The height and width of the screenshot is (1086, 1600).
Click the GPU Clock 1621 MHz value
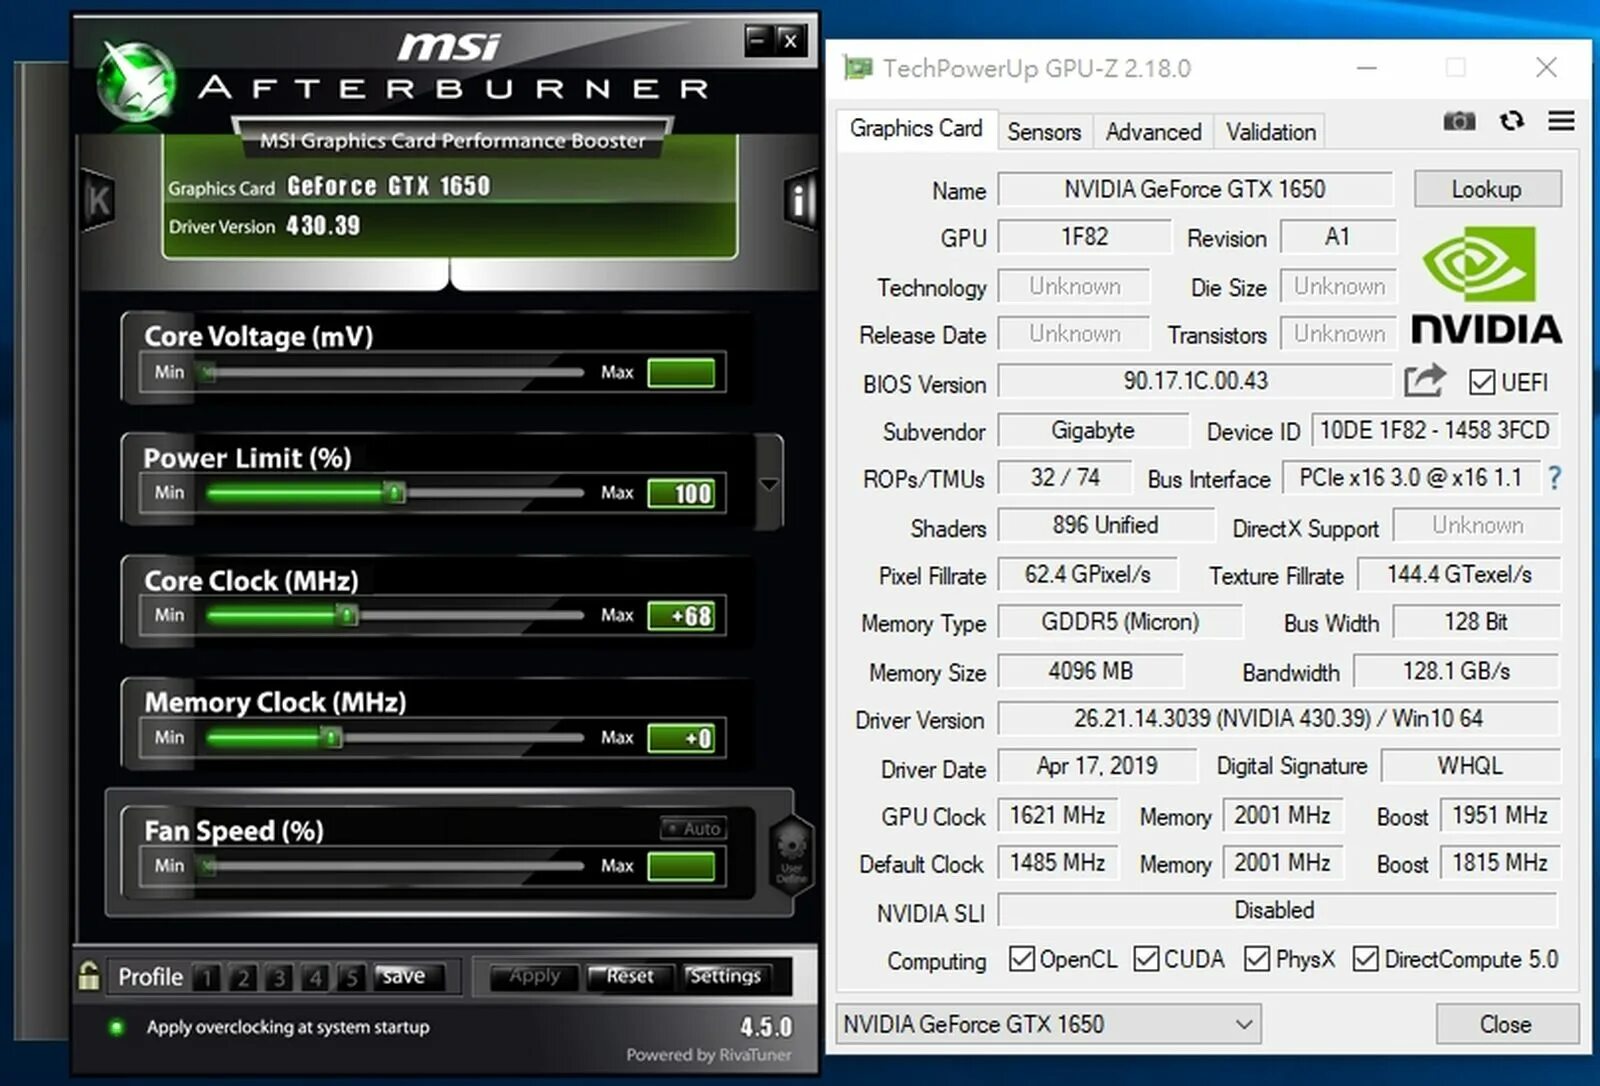tap(1058, 815)
